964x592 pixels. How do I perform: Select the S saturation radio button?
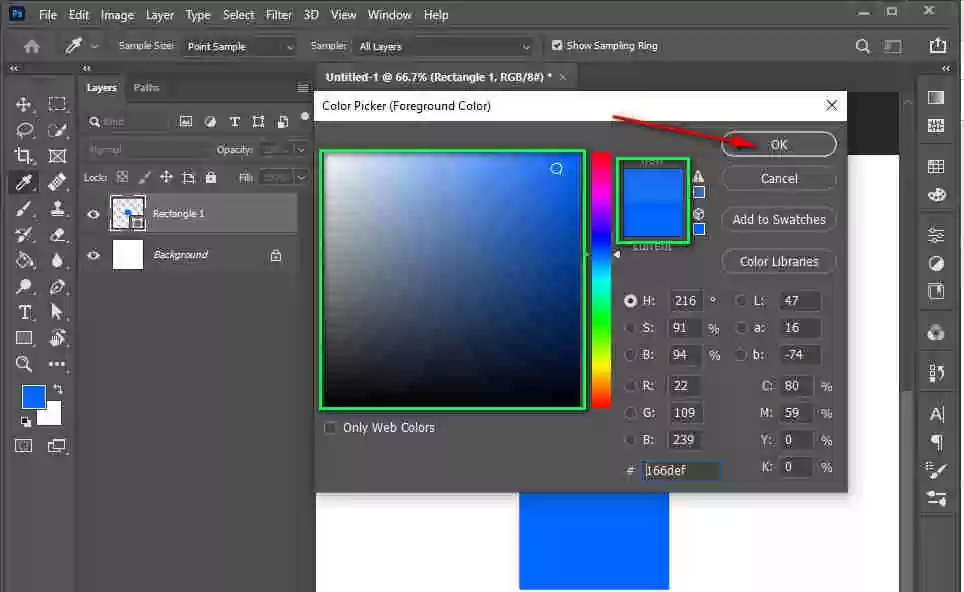630,328
